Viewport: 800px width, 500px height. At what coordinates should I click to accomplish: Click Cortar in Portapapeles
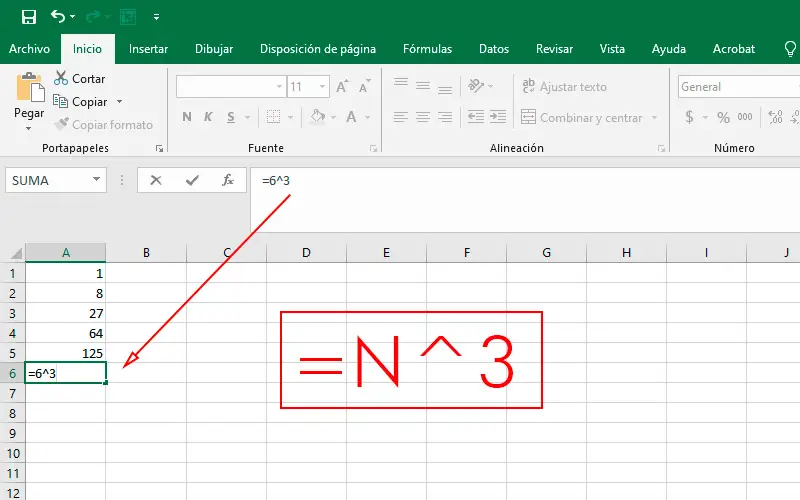80,79
